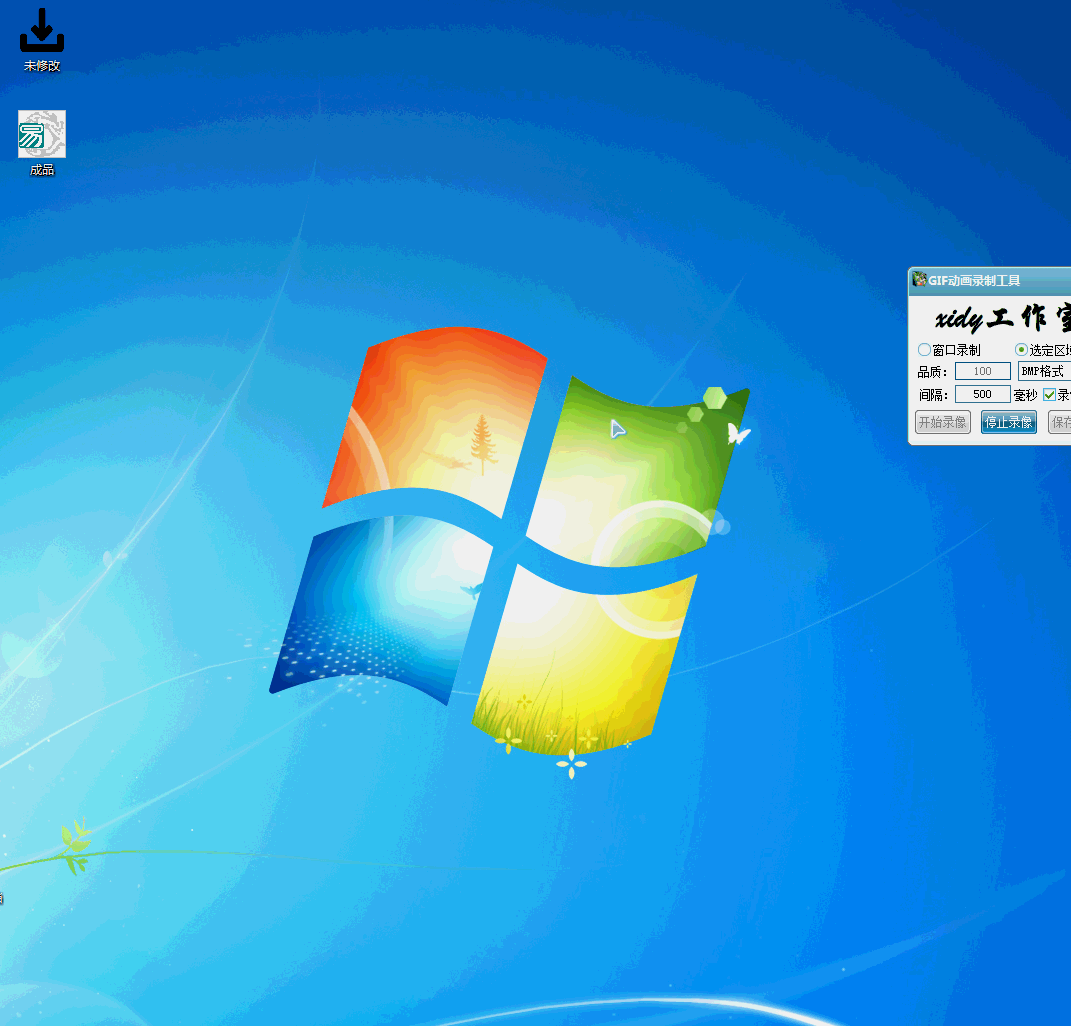Click the partially visible 保存 button
Screen dimensions: 1071x1026
(1060, 422)
